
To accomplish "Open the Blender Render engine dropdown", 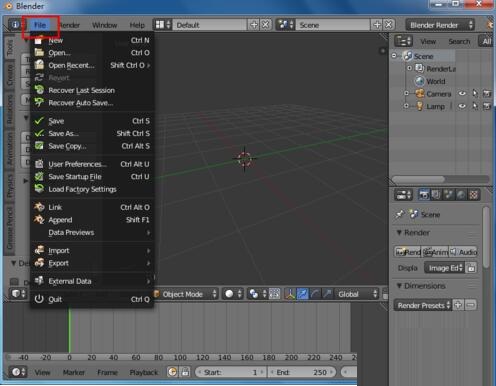I will (x=440, y=25).
